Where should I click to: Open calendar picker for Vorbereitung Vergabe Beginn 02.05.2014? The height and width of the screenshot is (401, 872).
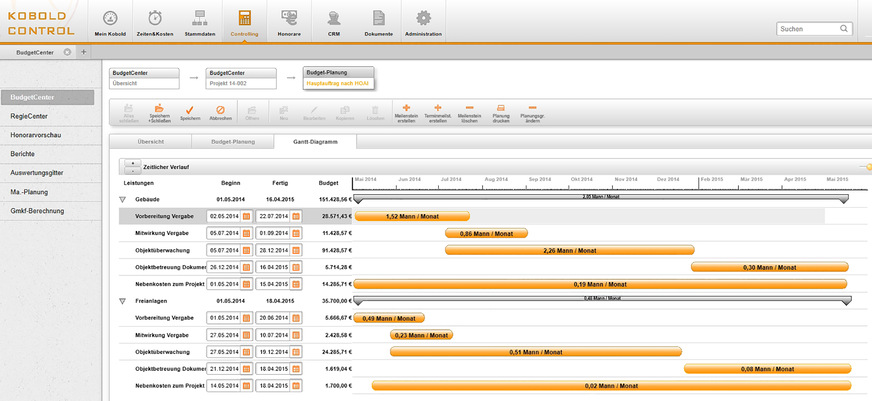click(x=246, y=216)
